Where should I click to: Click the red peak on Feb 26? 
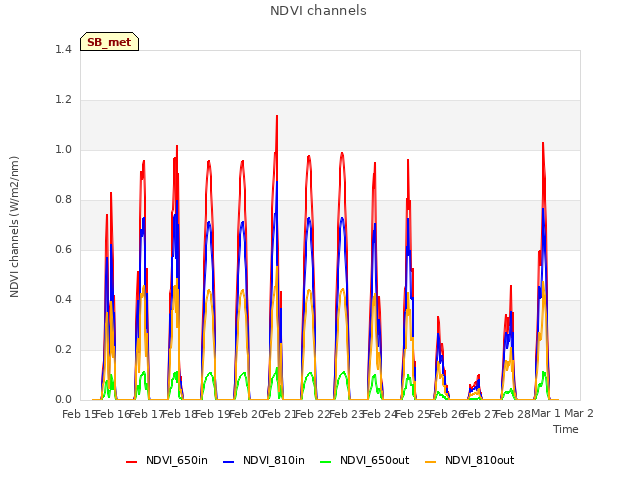[438, 317]
